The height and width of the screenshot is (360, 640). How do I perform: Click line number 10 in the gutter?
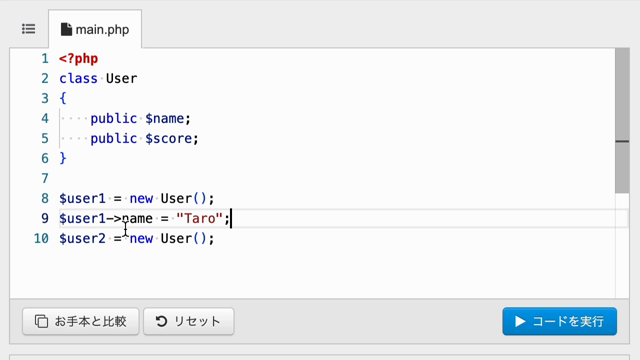point(41,238)
